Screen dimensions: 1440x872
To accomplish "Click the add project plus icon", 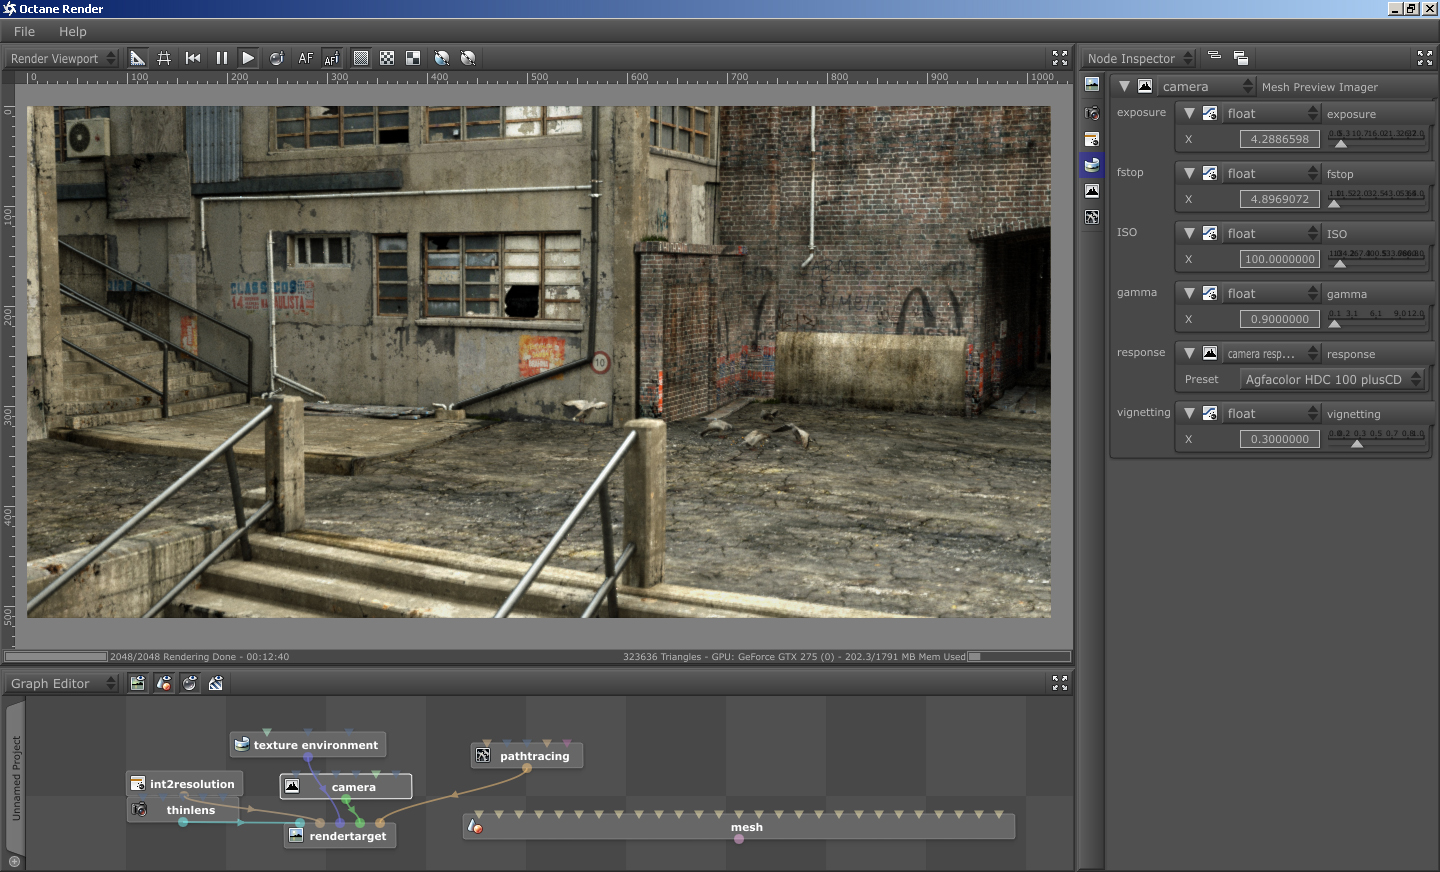I will click(x=14, y=861).
